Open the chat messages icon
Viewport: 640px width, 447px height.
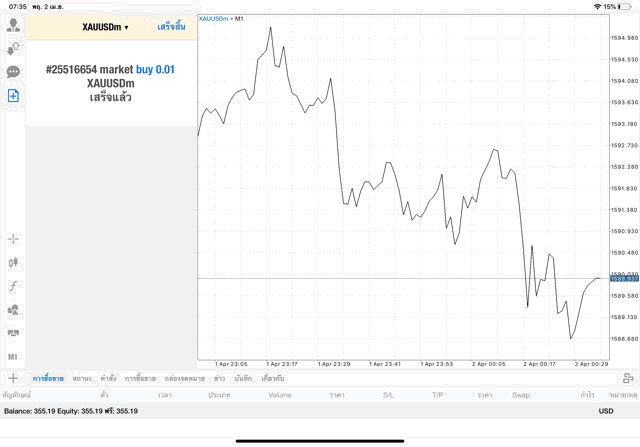(13, 72)
